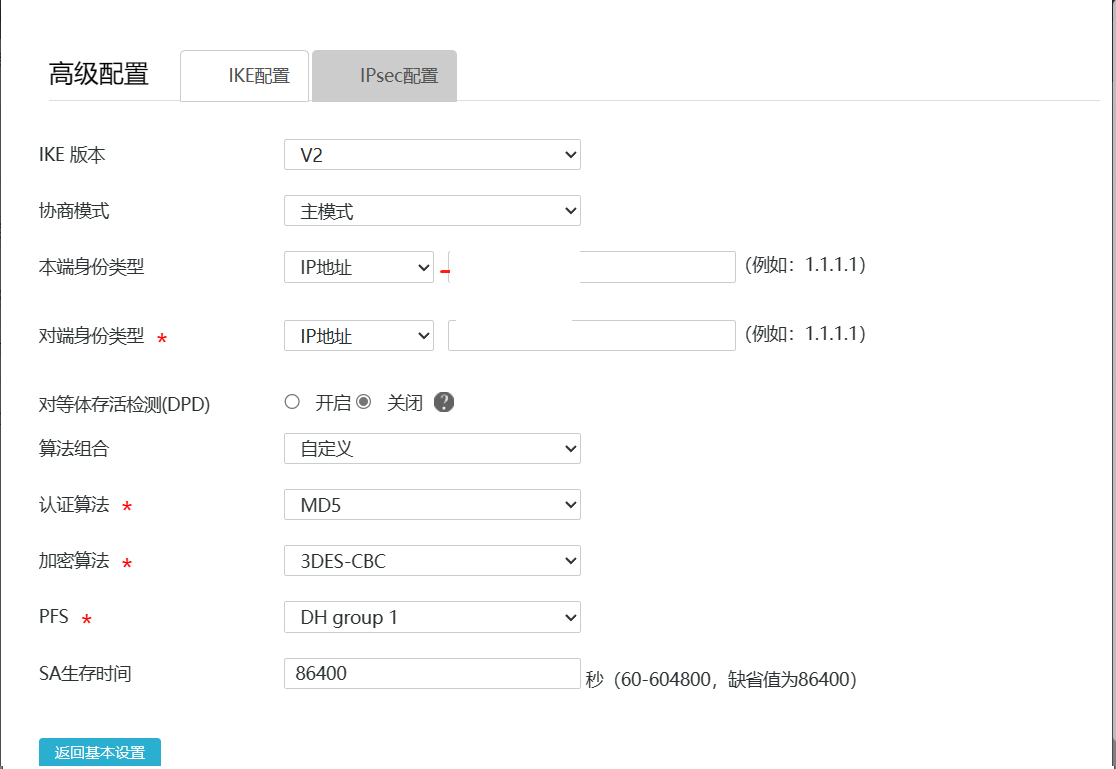
Task: Open the IKE 版本 dropdown
Action: (x=432, y=155)
